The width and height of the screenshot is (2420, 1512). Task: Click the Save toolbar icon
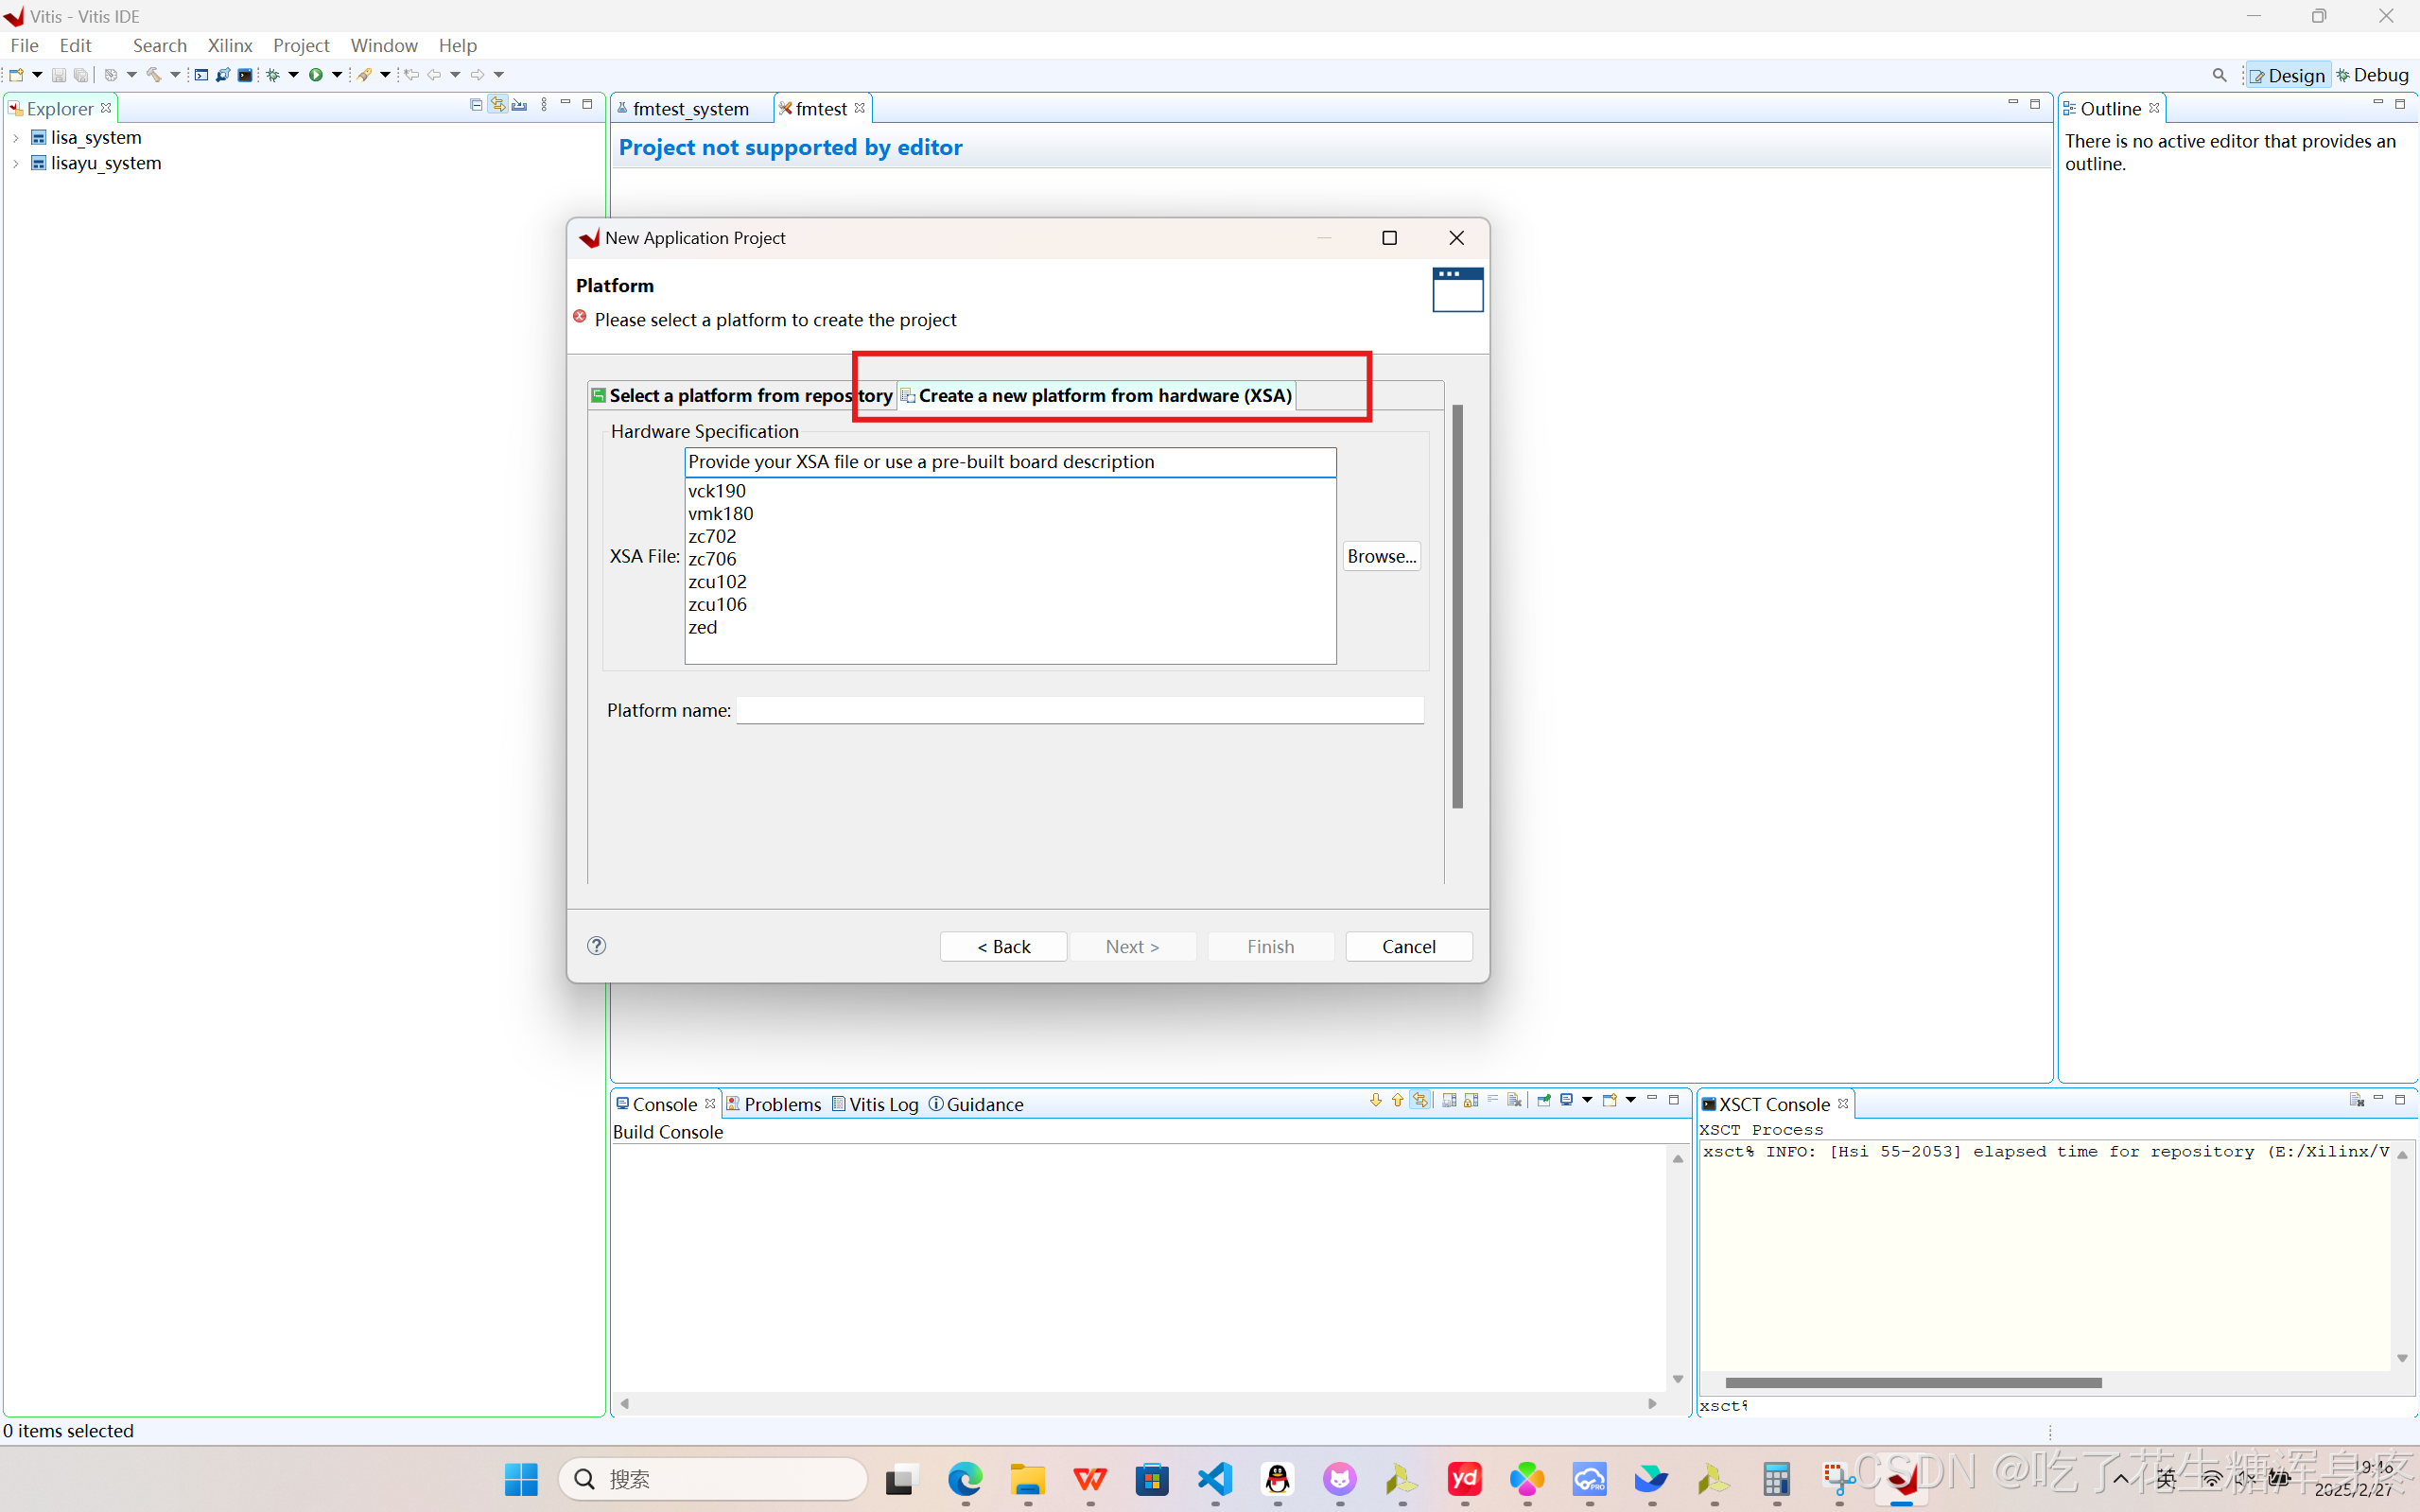click(x=58, y=75)
